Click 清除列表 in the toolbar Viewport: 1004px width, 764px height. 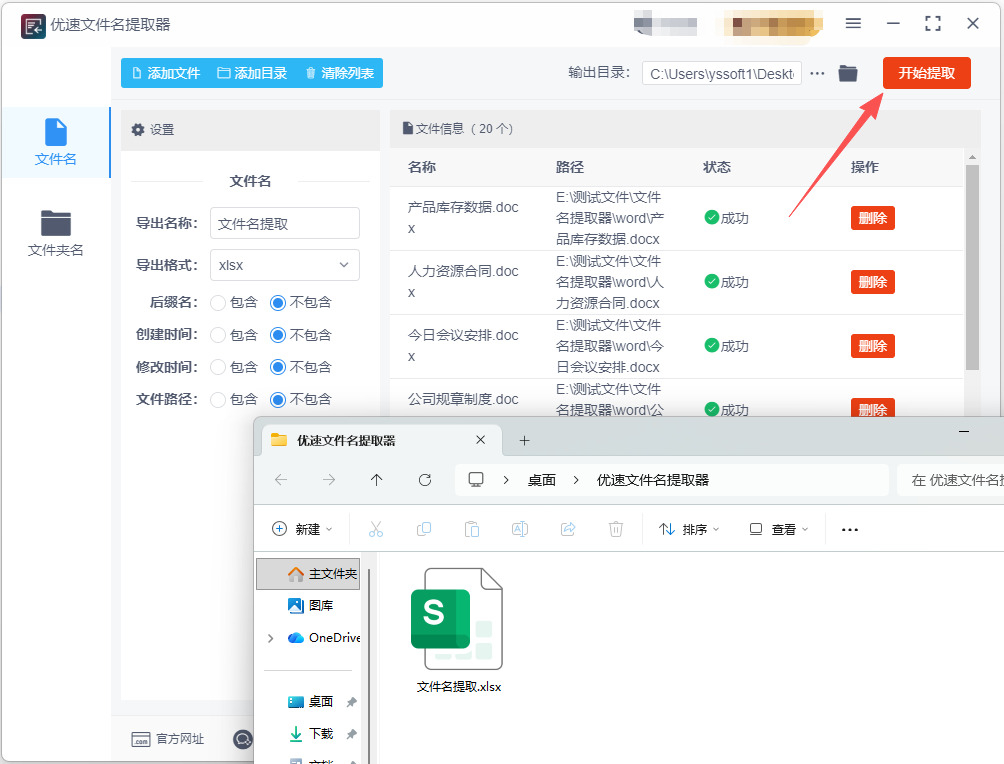tap(339, 73)
